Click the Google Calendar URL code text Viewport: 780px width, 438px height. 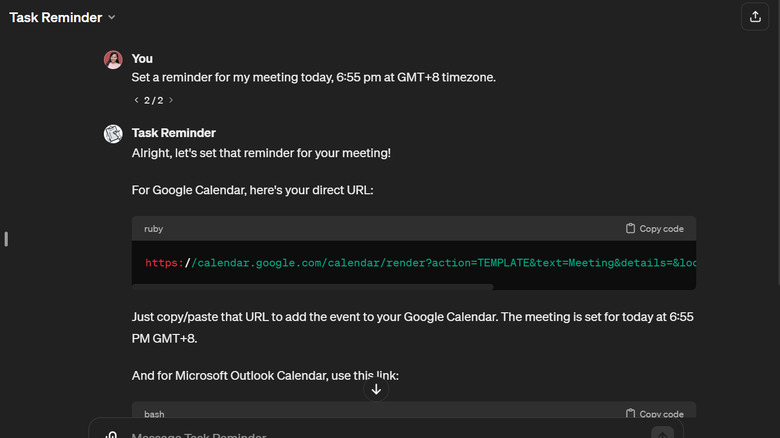(x=420, y=264)
